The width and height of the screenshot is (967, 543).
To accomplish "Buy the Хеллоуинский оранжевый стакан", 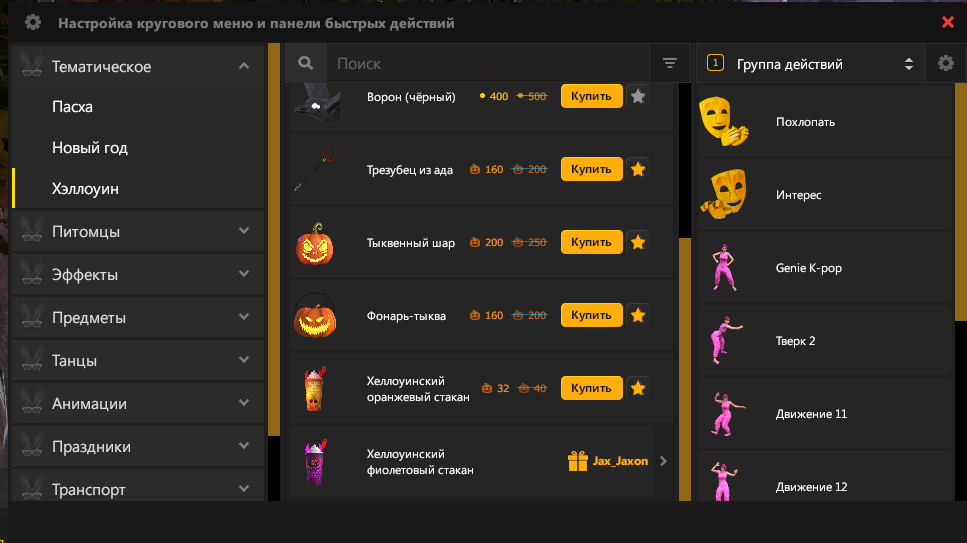I will click(x=591, y=388).
